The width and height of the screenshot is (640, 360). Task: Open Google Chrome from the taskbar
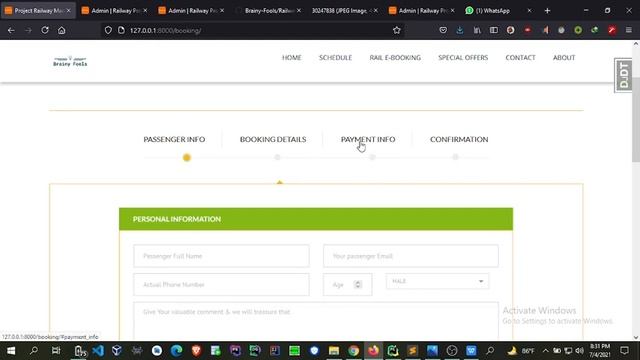pos(353,351)
